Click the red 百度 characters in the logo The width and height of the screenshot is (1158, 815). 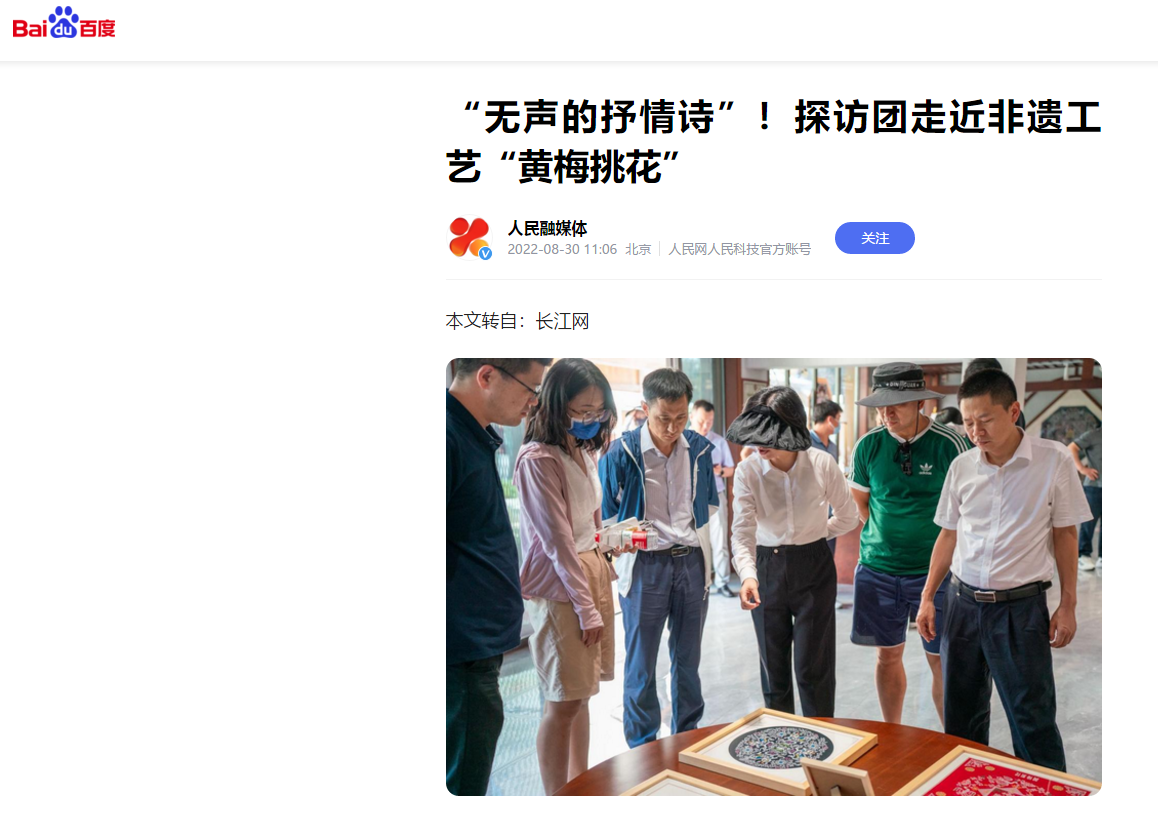tap(97, 28)
